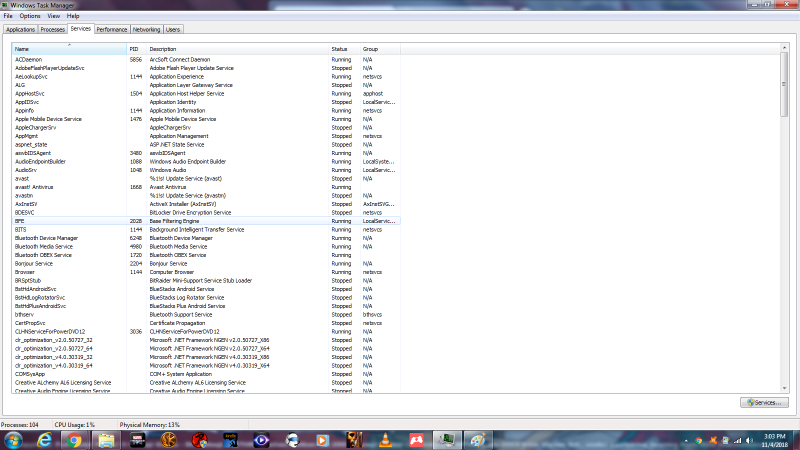The image size is (800, 450).
Task: Open the Options menu
Action: 30,16
